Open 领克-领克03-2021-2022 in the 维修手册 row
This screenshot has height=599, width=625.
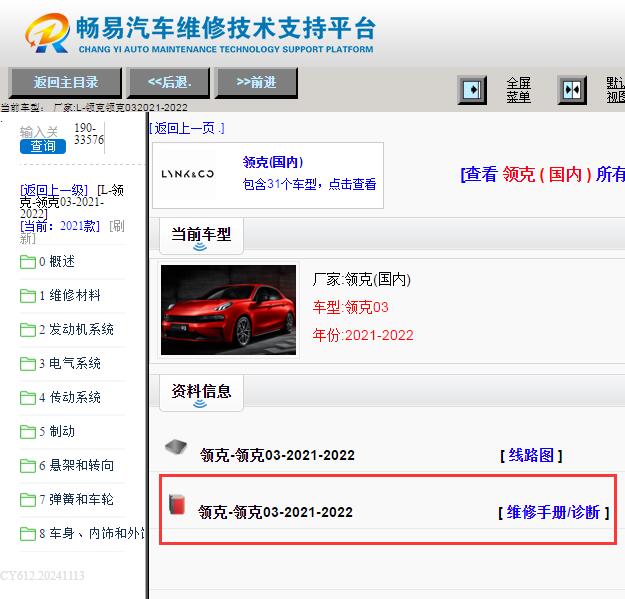[x=275, y=512]
